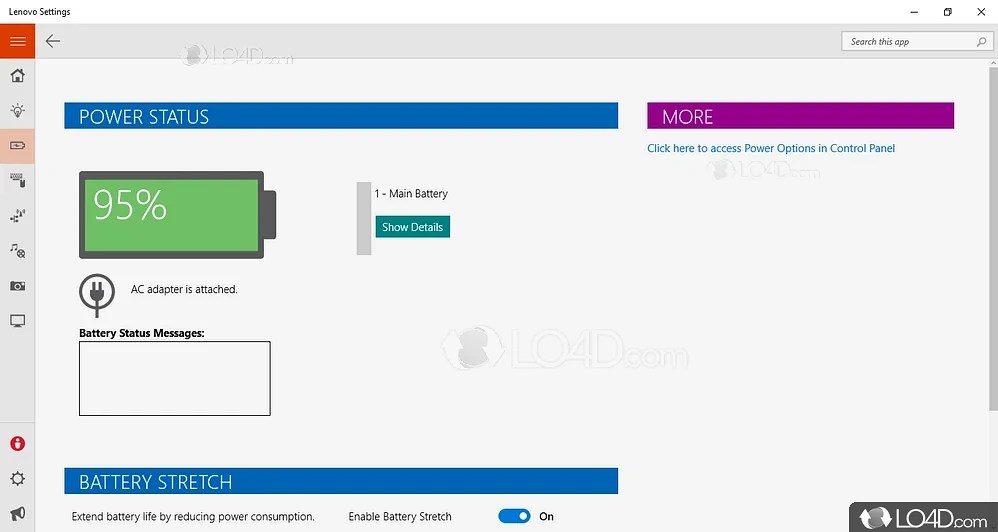Image resolution: width=998 pixels, height=532 pixels.
Task: Open Power Options in Control Panel link
Action: pyautogui.click(x=771, y=148)
